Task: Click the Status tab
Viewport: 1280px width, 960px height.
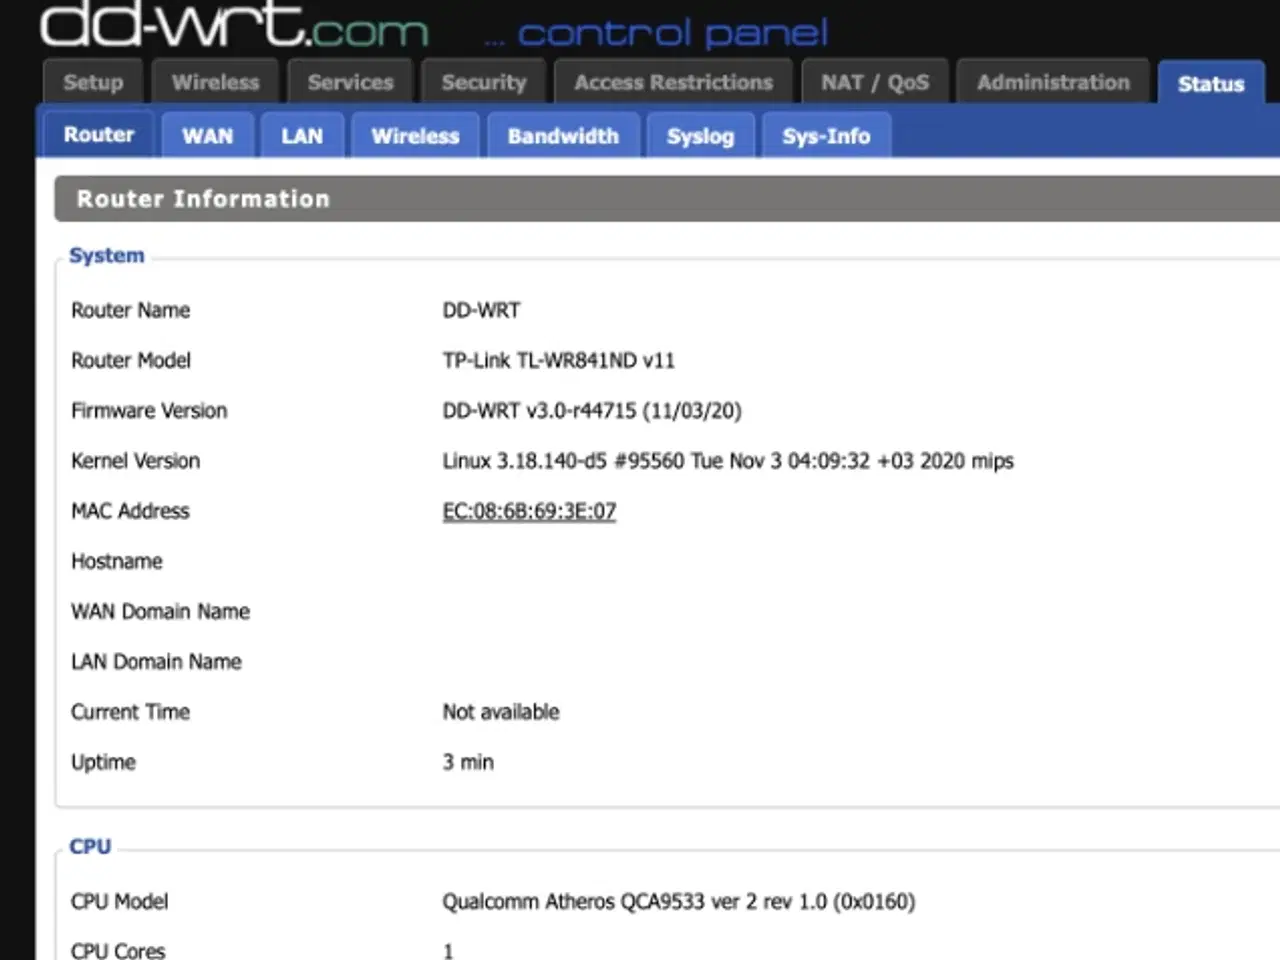Action: click(1211, 83)
